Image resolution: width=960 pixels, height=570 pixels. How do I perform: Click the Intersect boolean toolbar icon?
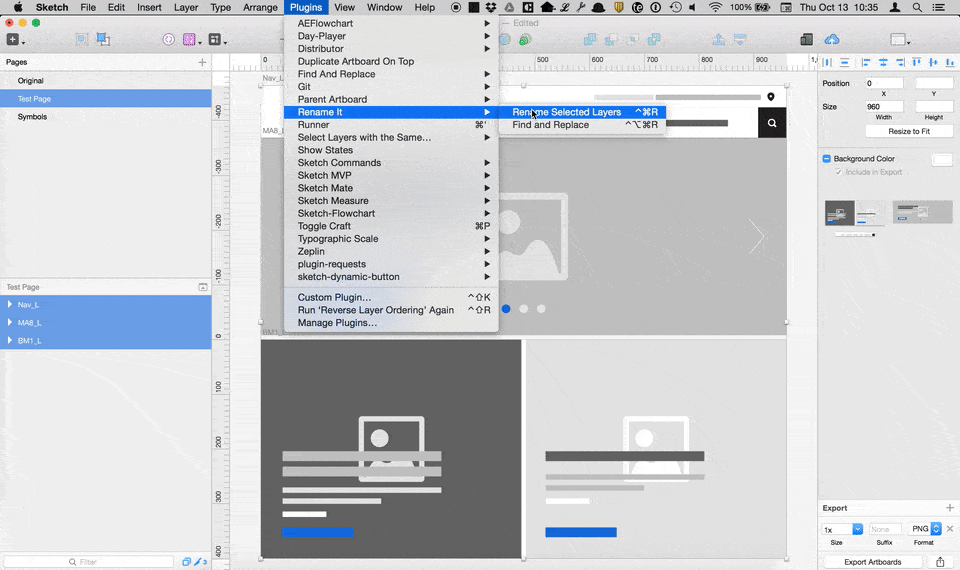(x=632, y=40)
